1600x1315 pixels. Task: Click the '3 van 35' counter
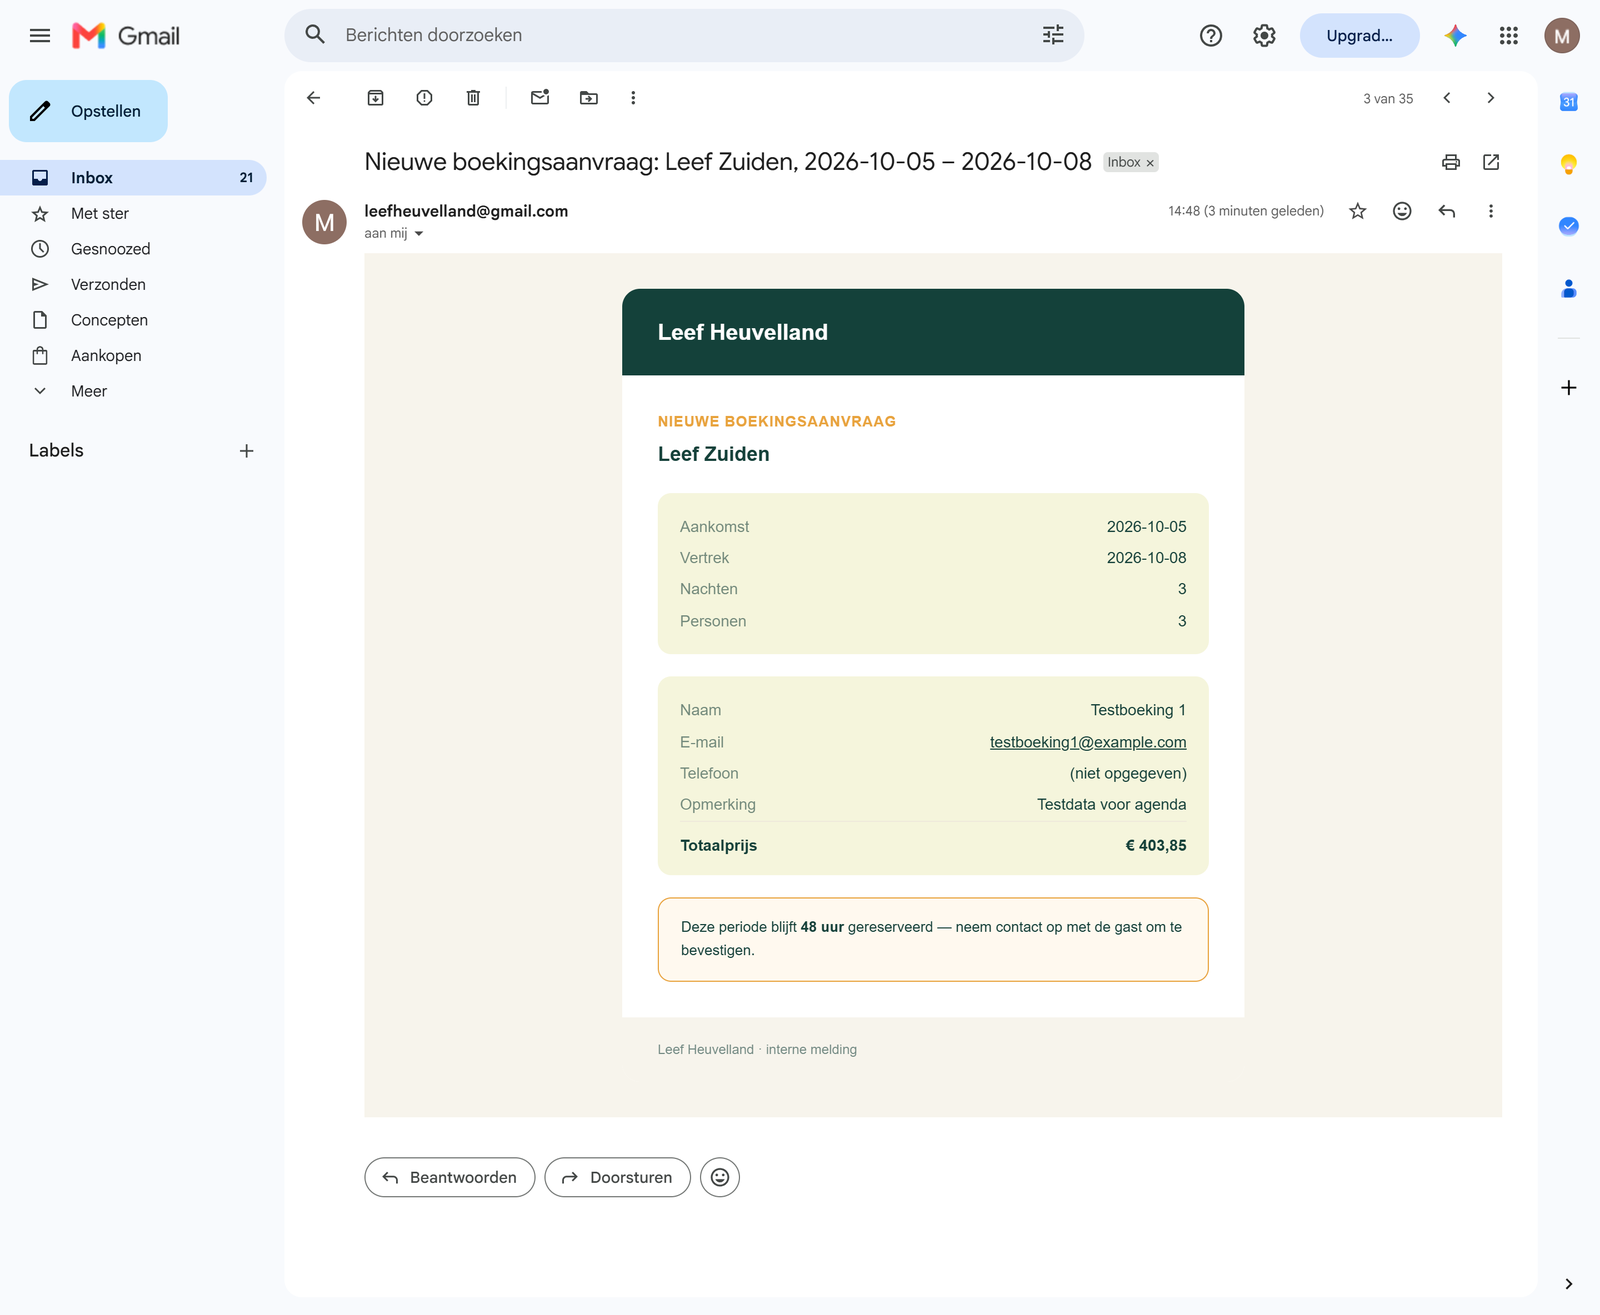1388,98
